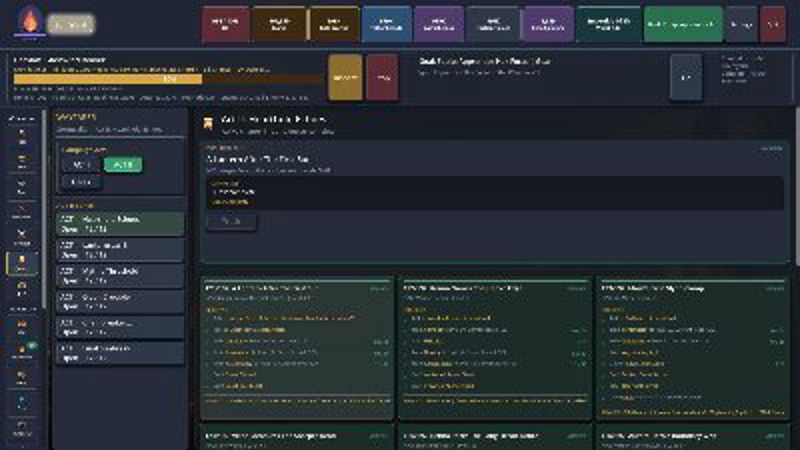Click the gold button next to the progress bar
This screenshot has width=800, height=450.
click(x=345, y=78)
